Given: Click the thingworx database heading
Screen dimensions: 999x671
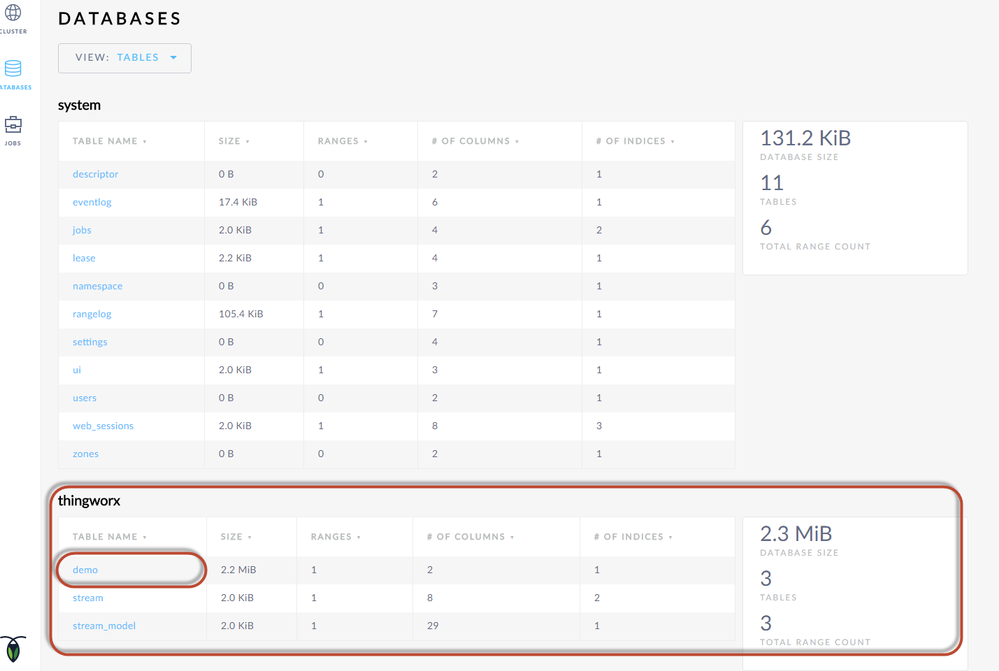Looking at the screenshot, I should click(89, 501).
